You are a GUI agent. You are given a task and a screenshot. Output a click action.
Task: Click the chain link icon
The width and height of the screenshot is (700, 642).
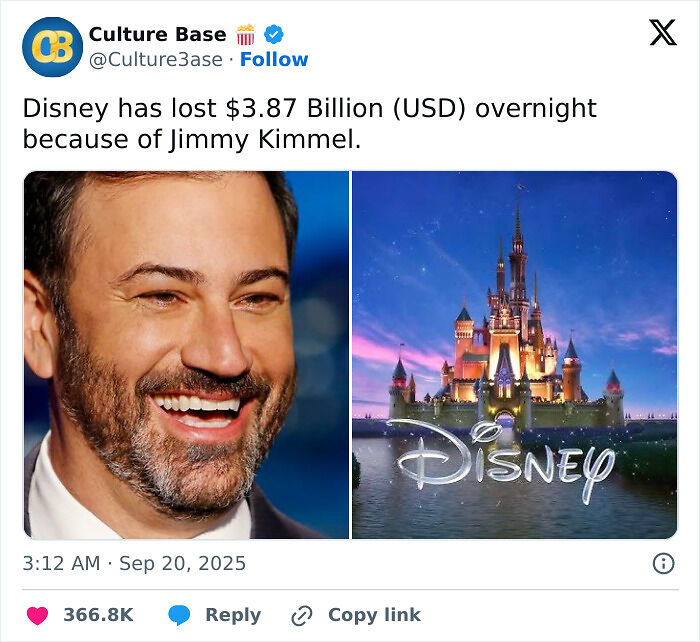pos(303,615)
